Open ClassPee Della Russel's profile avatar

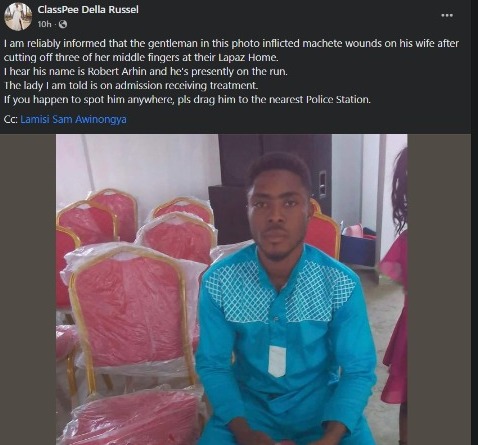[x=18, y=17]
